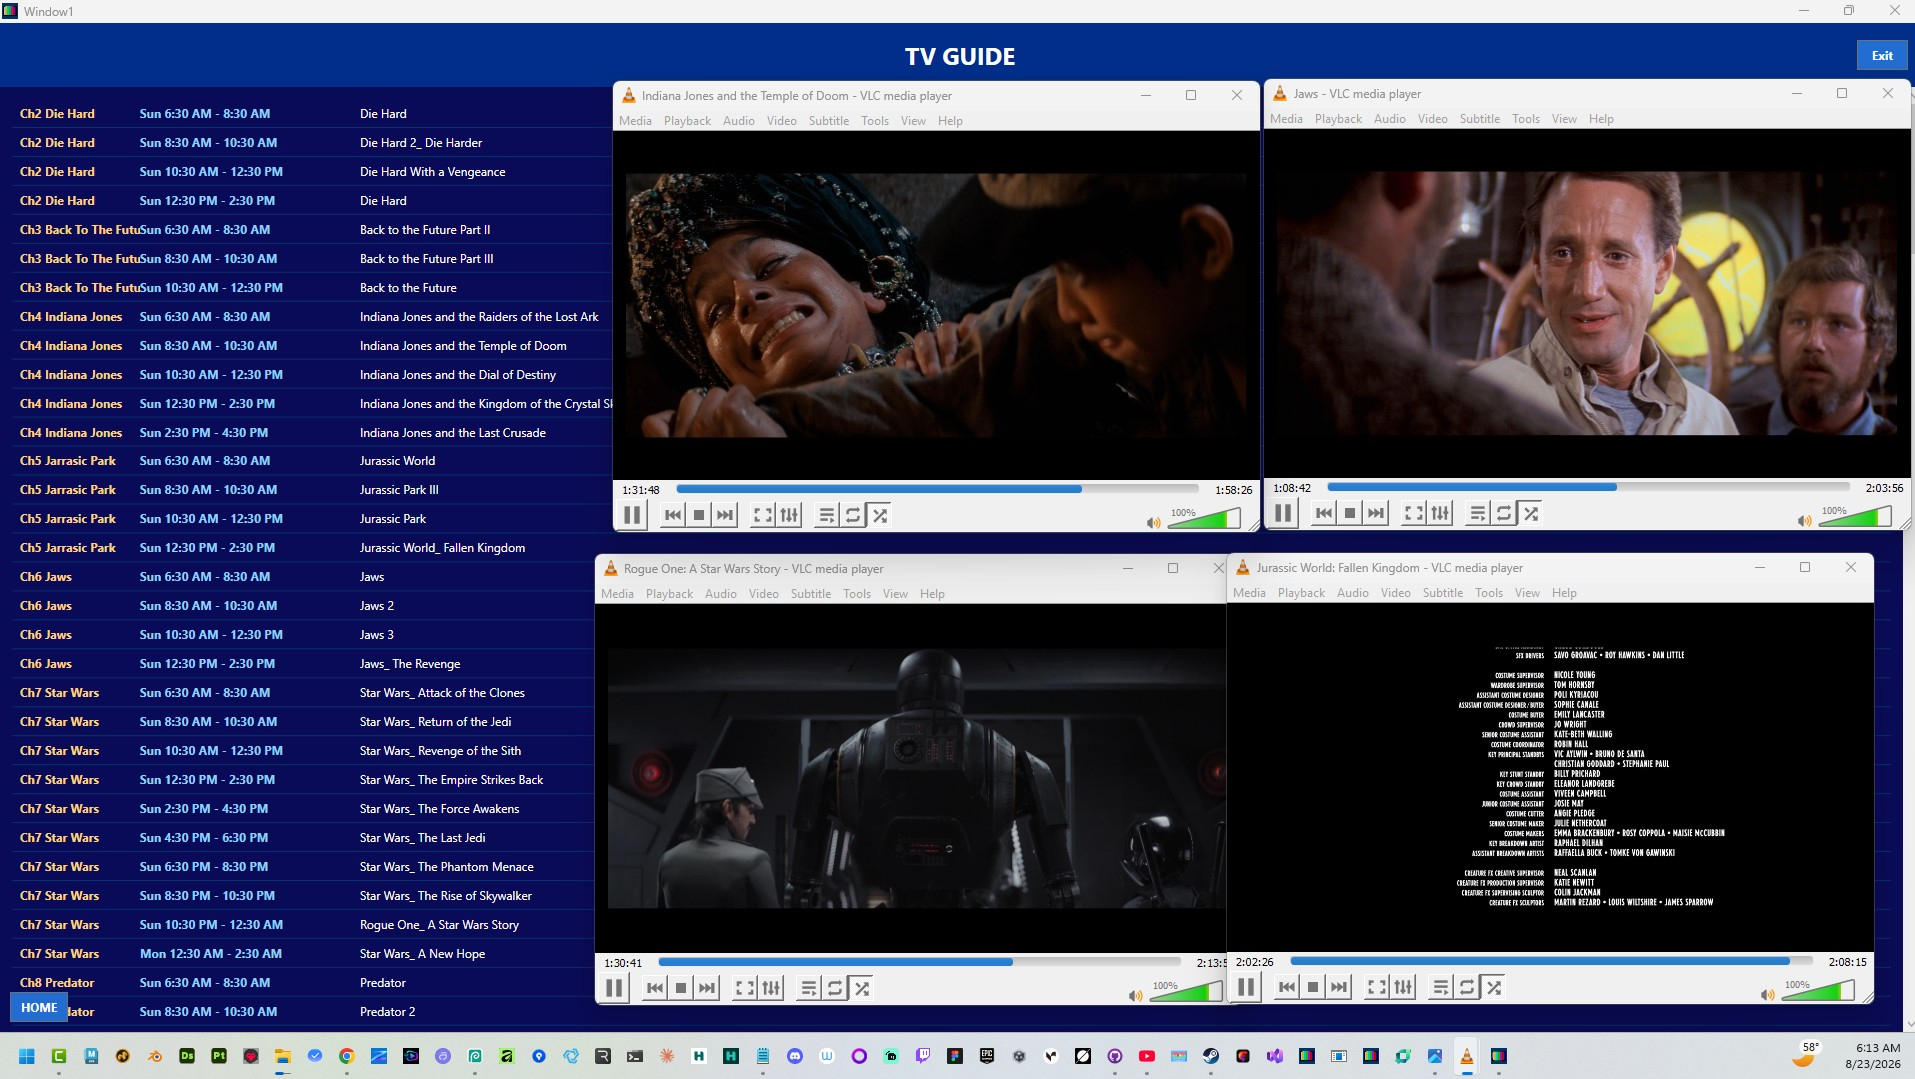Stop playback in the Indiana Jones VLC window
1915x1079 pixels.
coord(699,515)
